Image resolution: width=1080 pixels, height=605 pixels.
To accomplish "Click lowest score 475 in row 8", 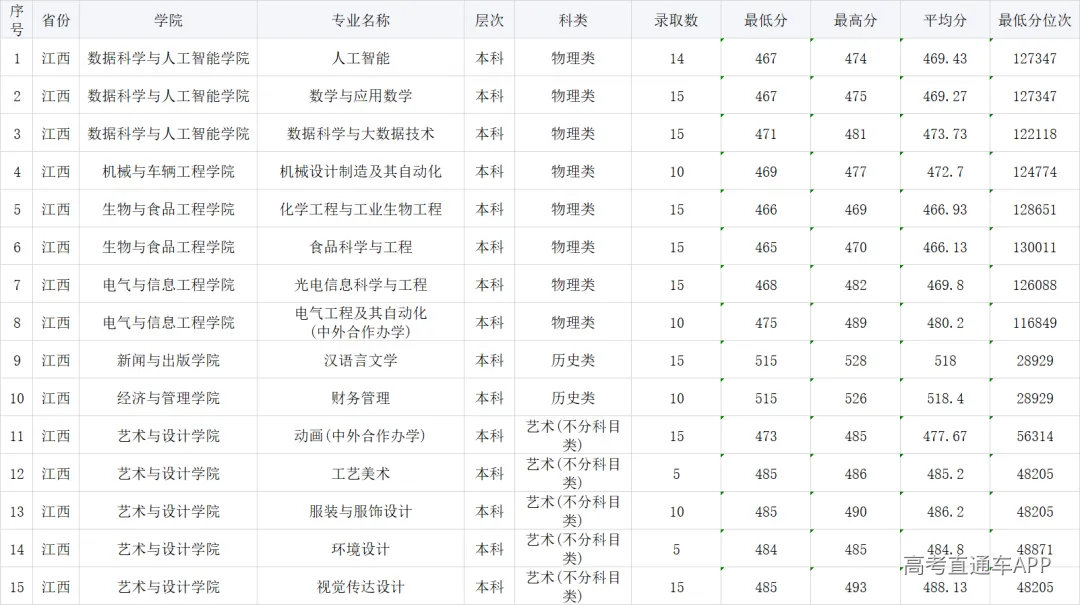I will [766, 322].
